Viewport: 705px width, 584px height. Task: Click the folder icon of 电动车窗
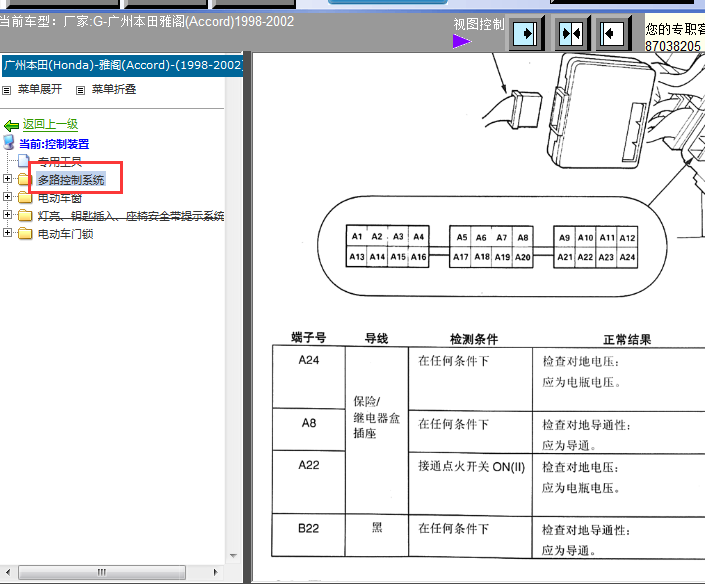(25, 197)
